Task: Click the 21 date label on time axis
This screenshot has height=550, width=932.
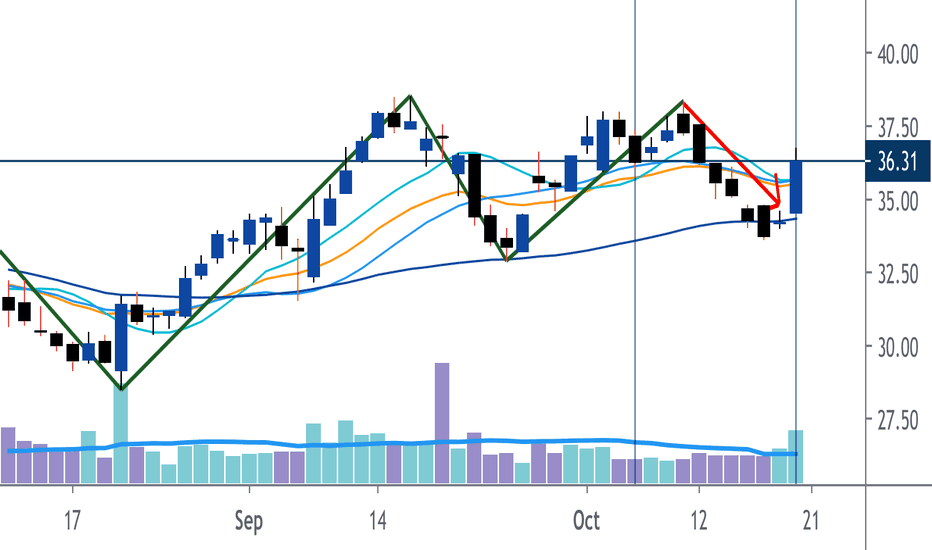Action: coord(810,521)
